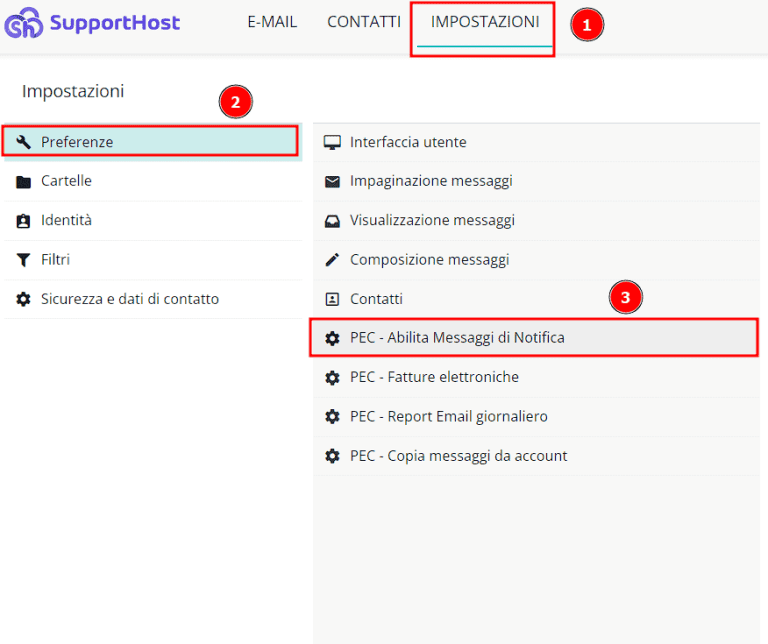The image size is (768, 644).
Task: Click the monitor icon beside Interfaccia utente
Action: coord(333,142)
